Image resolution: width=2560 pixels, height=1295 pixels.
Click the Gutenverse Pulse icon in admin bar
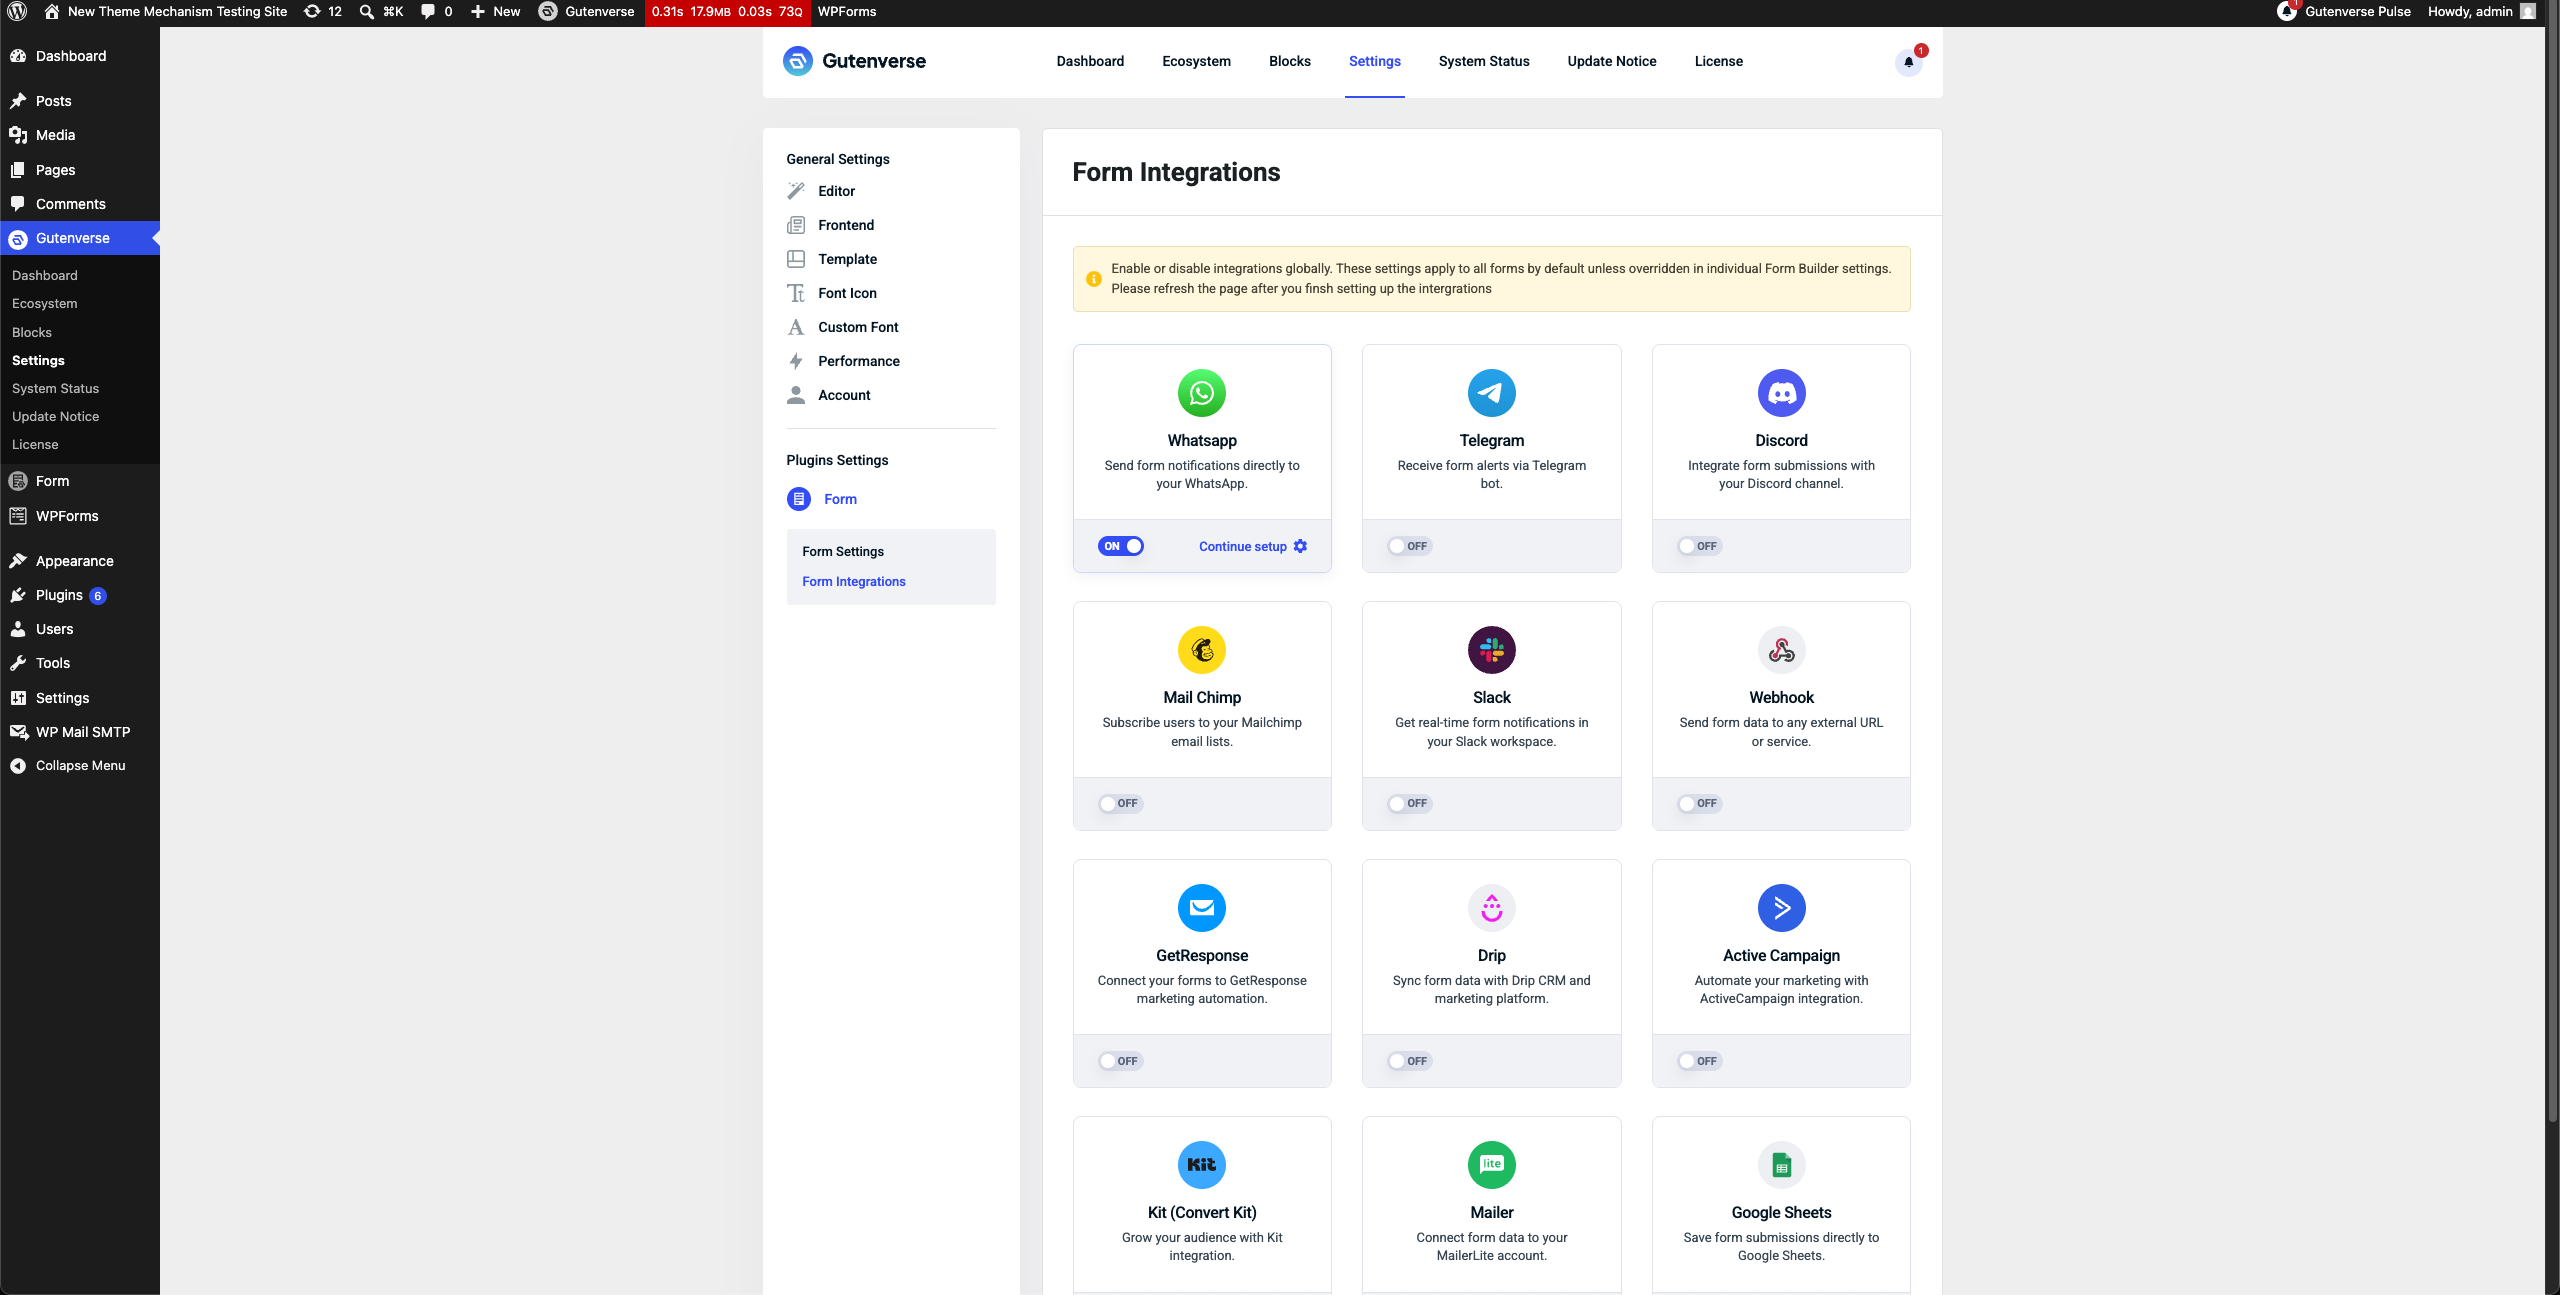2287,12
